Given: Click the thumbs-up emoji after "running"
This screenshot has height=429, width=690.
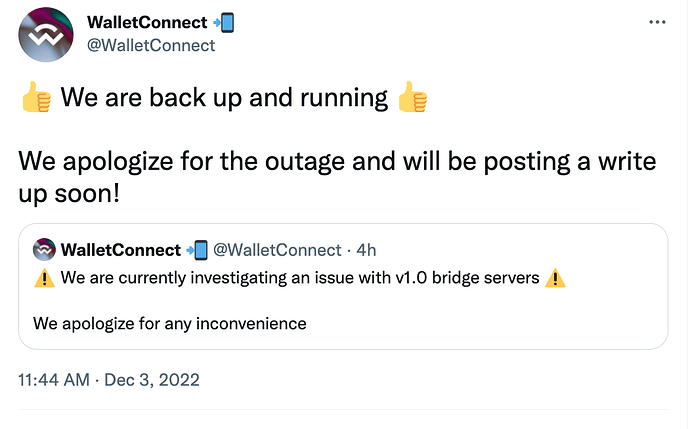Looking at the screenshot, I should 412,98.
